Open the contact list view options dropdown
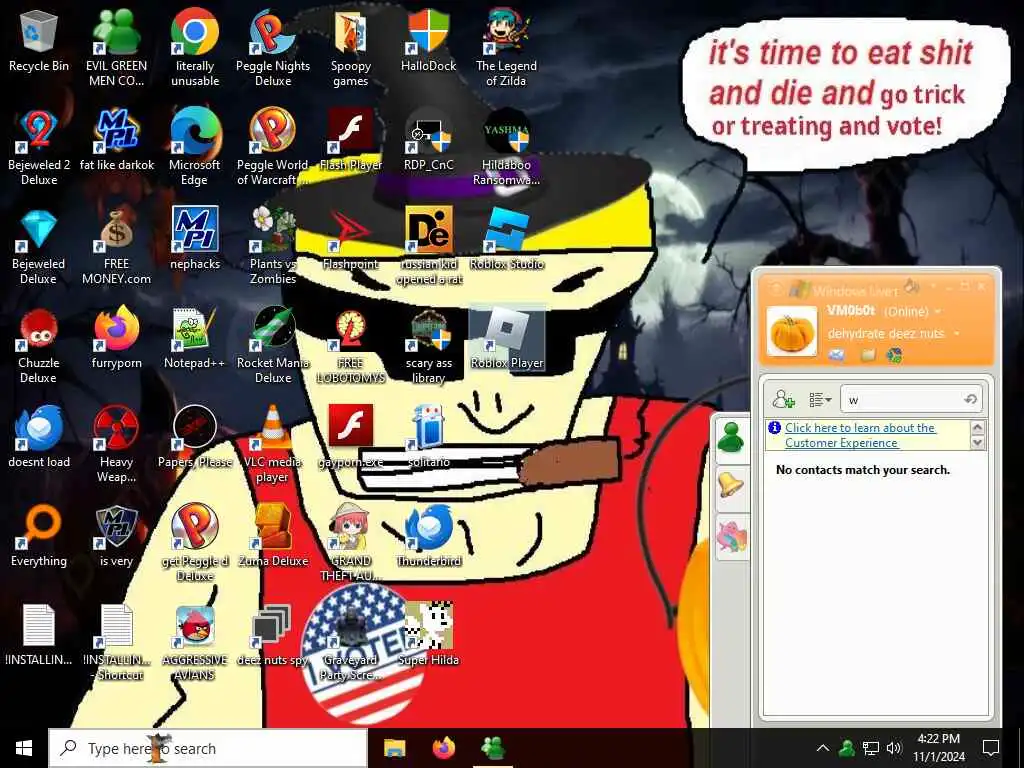This screenshot has height=768, width=1024. point(820,399)
